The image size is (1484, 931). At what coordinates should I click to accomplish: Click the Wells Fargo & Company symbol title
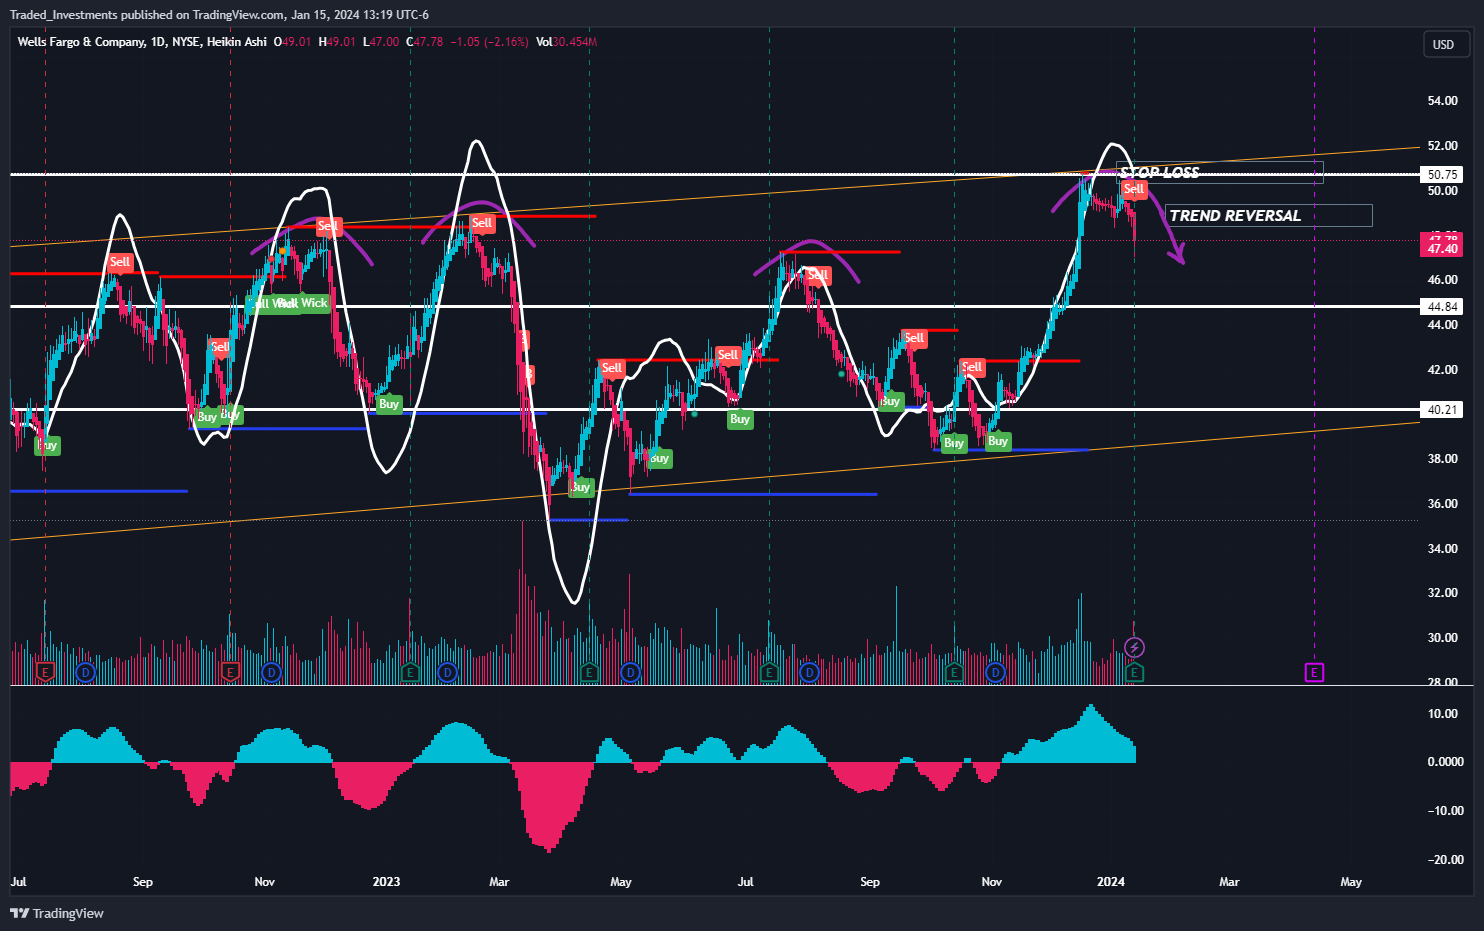pyautogui.click(x=83, y=42)
